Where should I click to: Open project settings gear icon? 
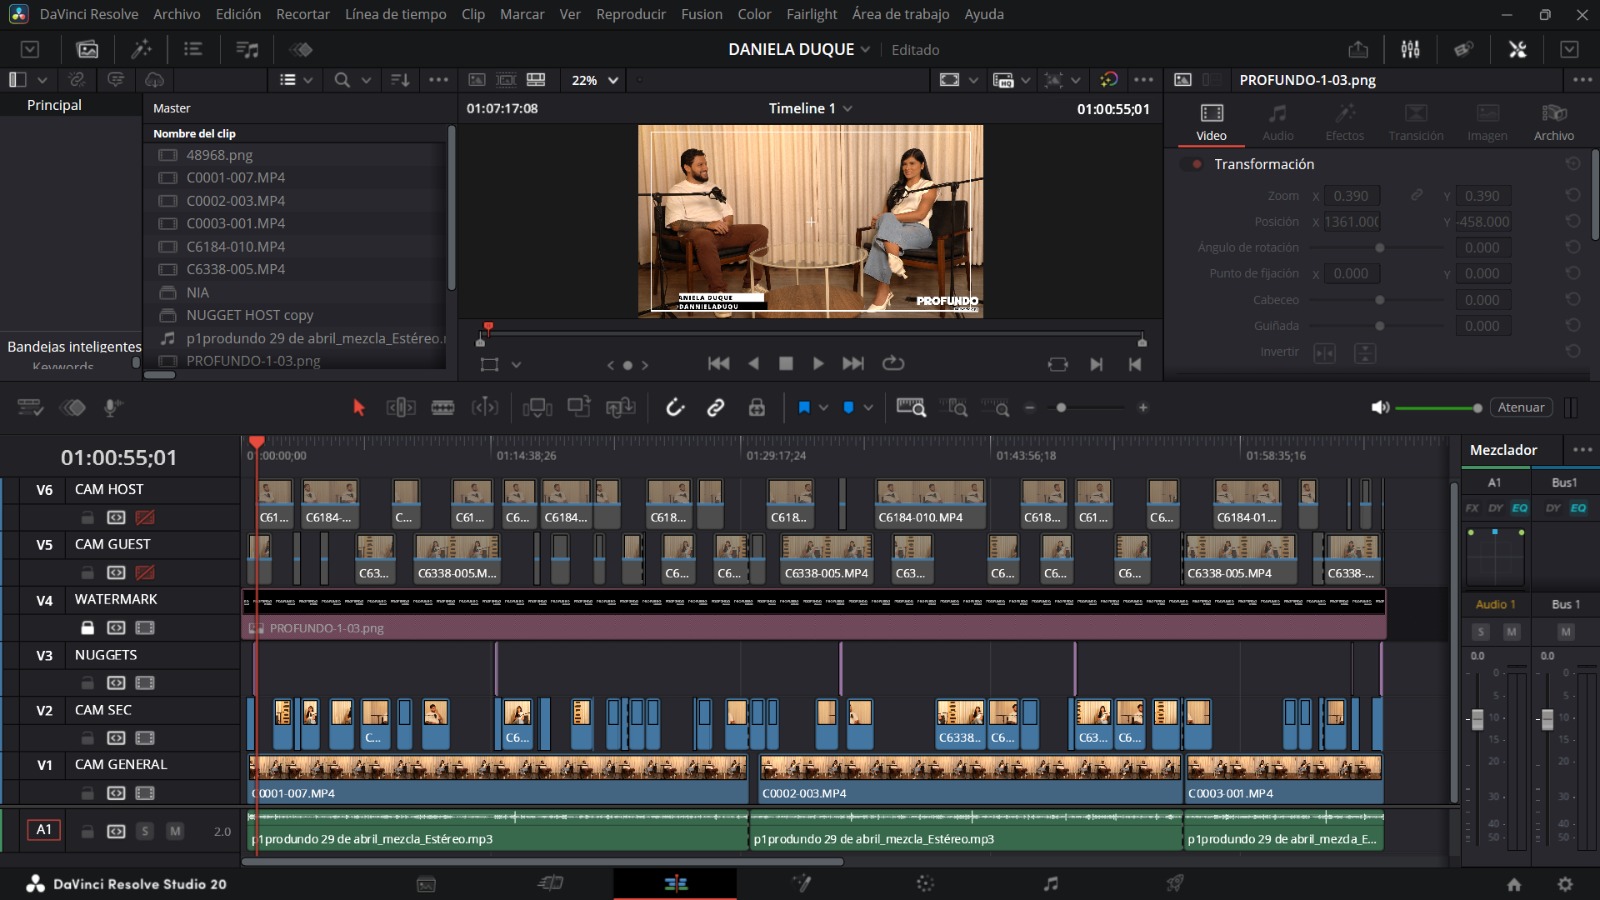(x=1565, y=884)
